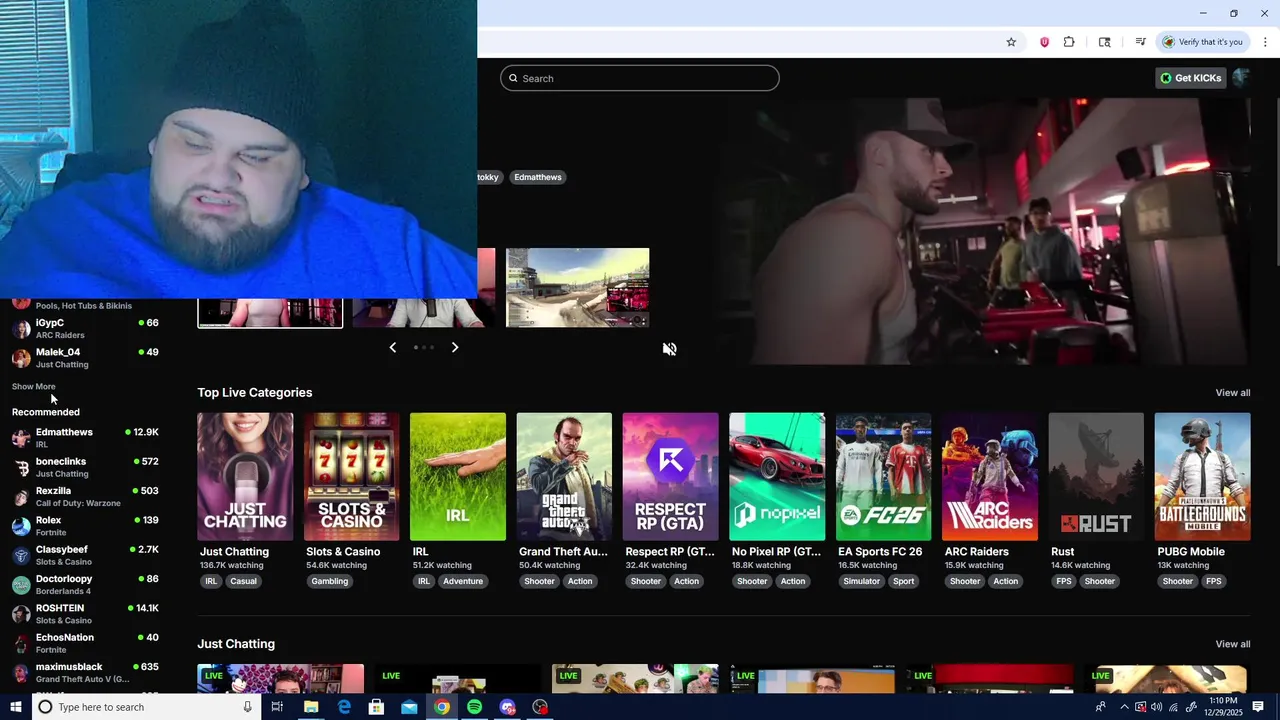The height and width of the screenshot is (720, 1280).
Task: Click the Recommended heading in the sidebar
Action: pos(46,412)
